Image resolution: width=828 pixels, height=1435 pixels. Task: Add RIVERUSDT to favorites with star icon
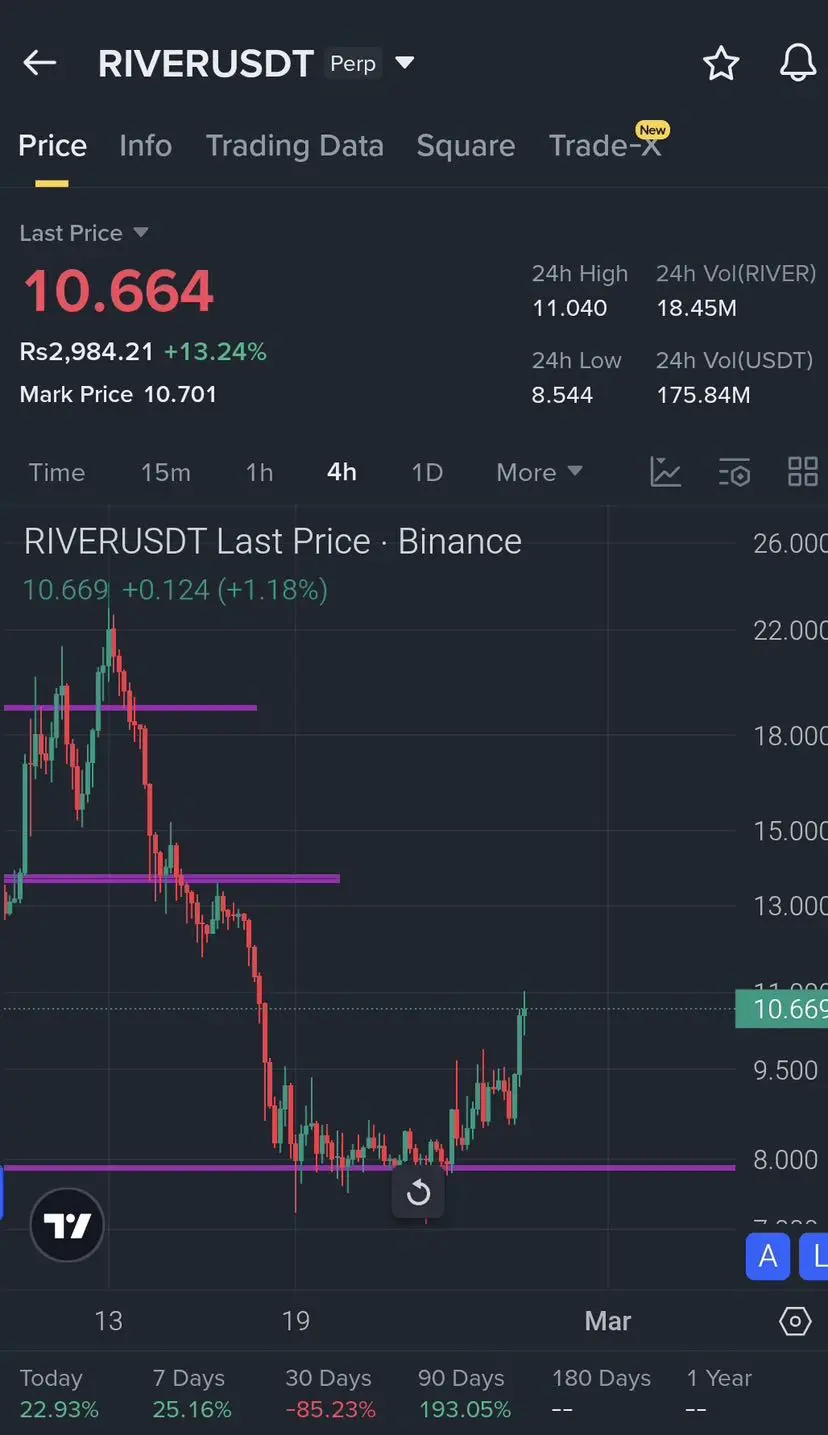coord(720,64)
